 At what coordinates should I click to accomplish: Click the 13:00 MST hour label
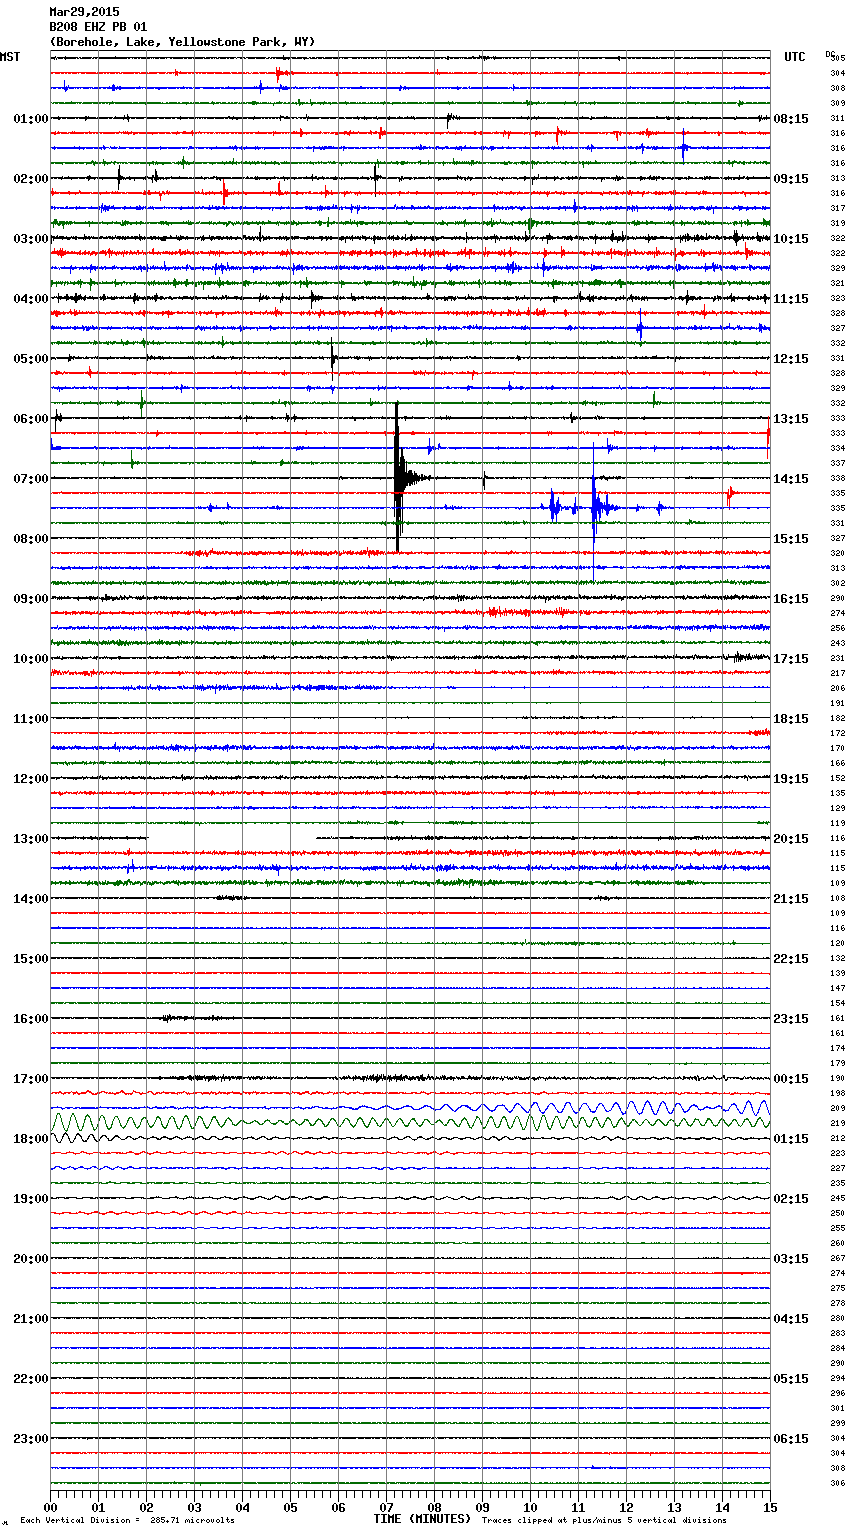click(x=31, y=839)
